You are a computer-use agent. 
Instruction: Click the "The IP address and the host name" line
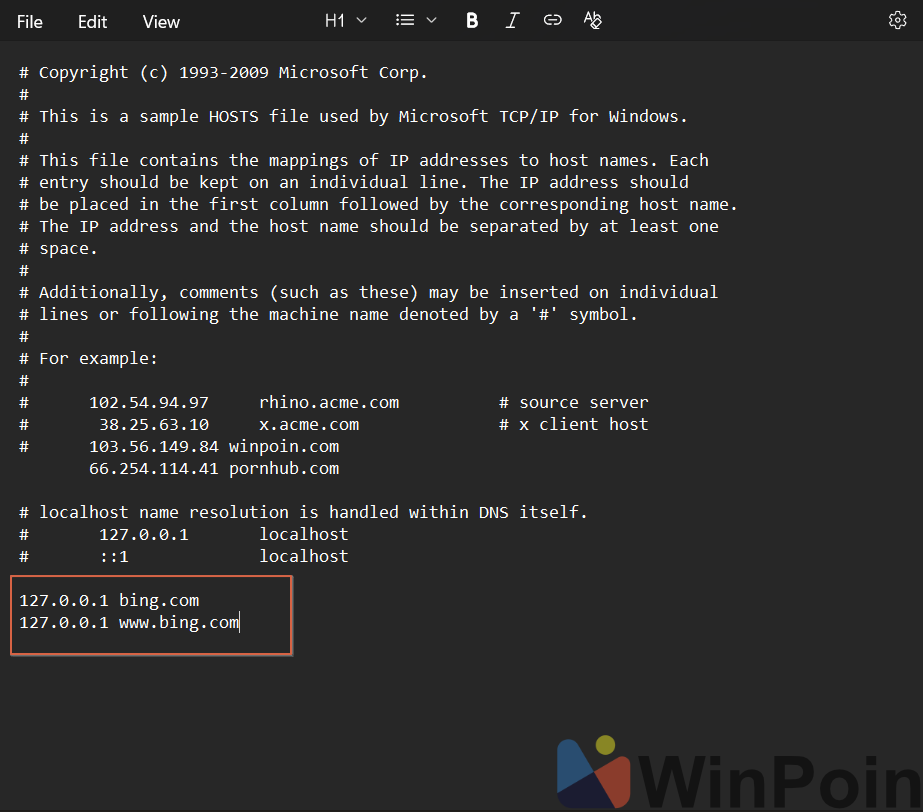368,227
